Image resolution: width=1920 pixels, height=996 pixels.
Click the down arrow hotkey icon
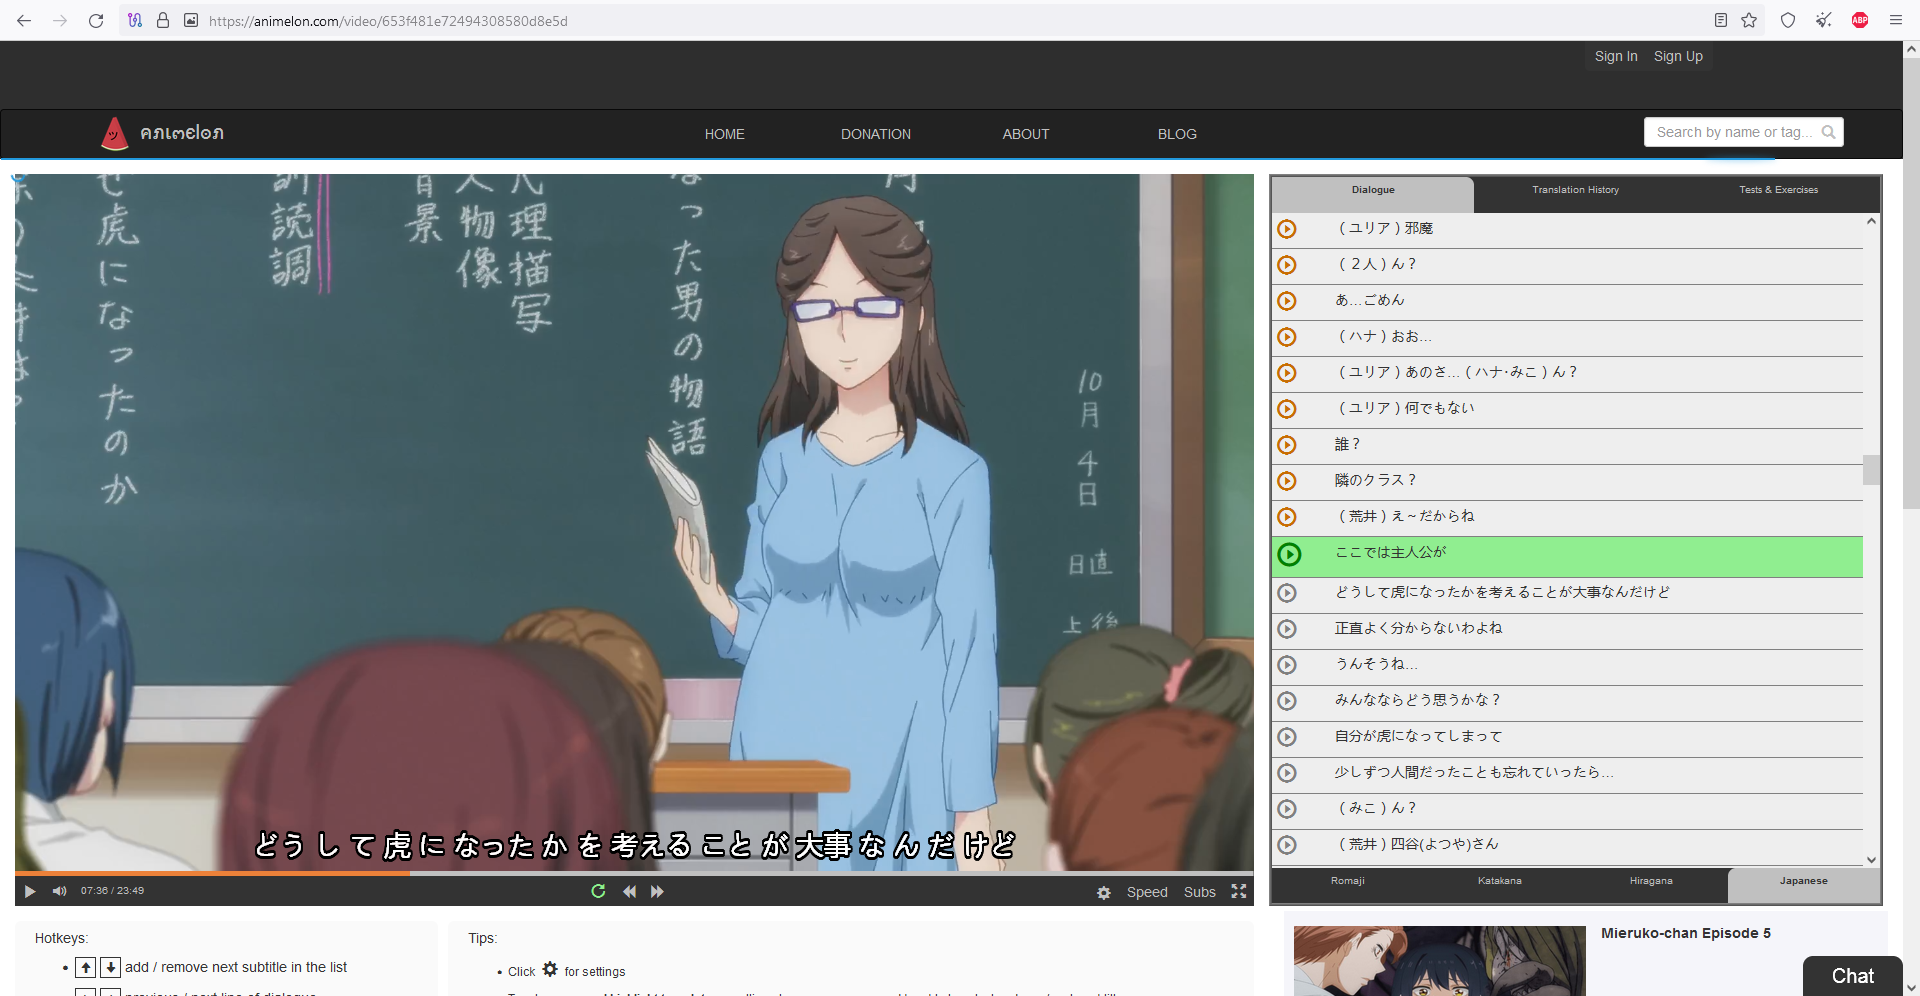click(111, 967)
